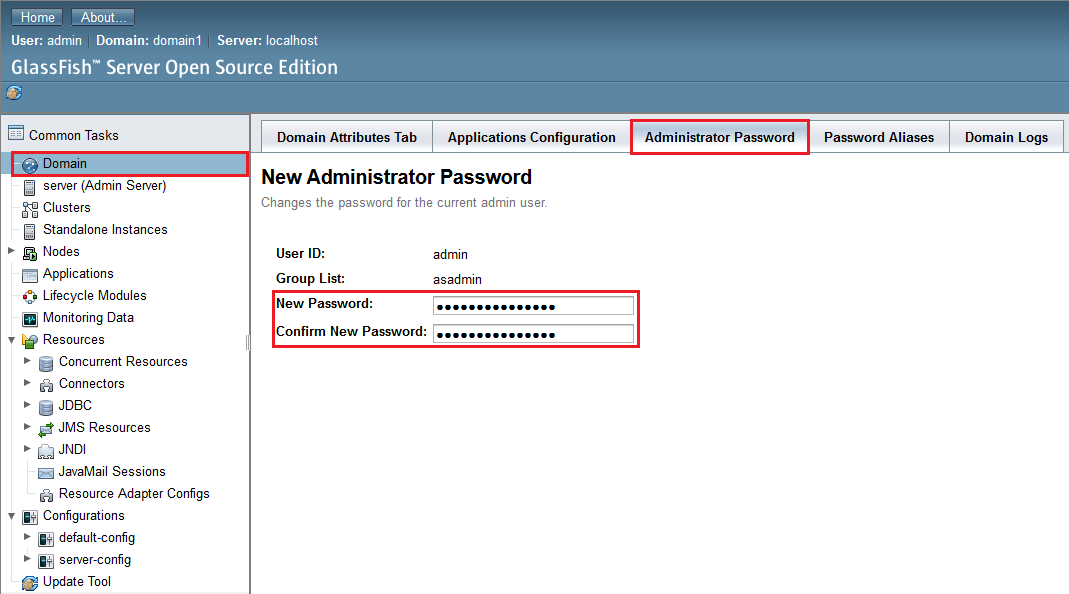The image size is (1069, 594).
Task: Open Resource Adapter Configs tree item
Action: tap(134, 493)
